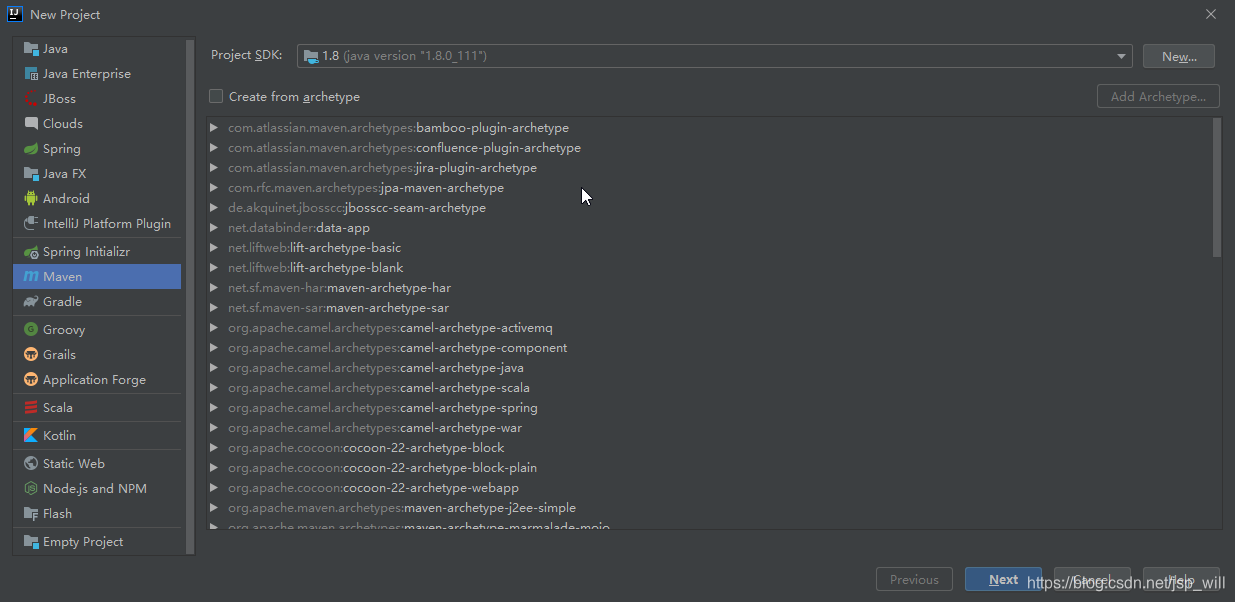Viewport: 1235px width, 602px height.
Task: Enable Create from archetype checkbox
Action: [x=216, y=96]
